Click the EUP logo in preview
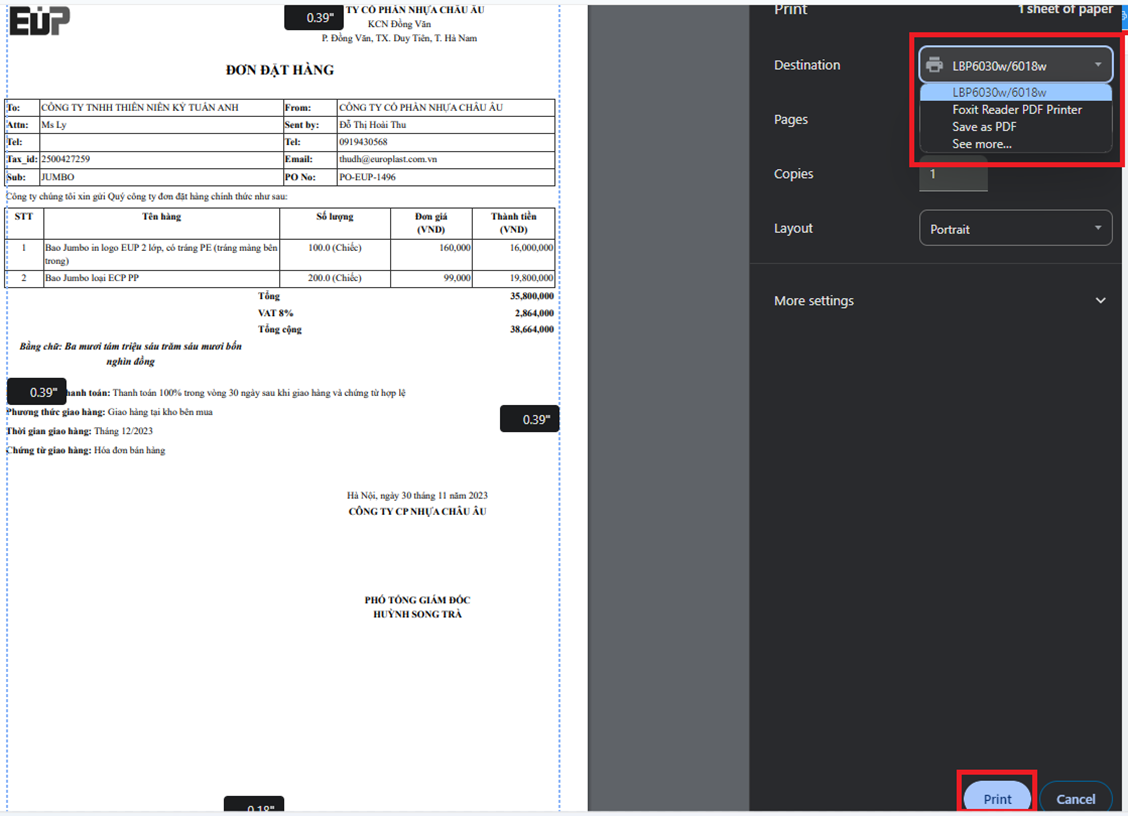Viewport: 1128px width, 816px height. point(40,20)
